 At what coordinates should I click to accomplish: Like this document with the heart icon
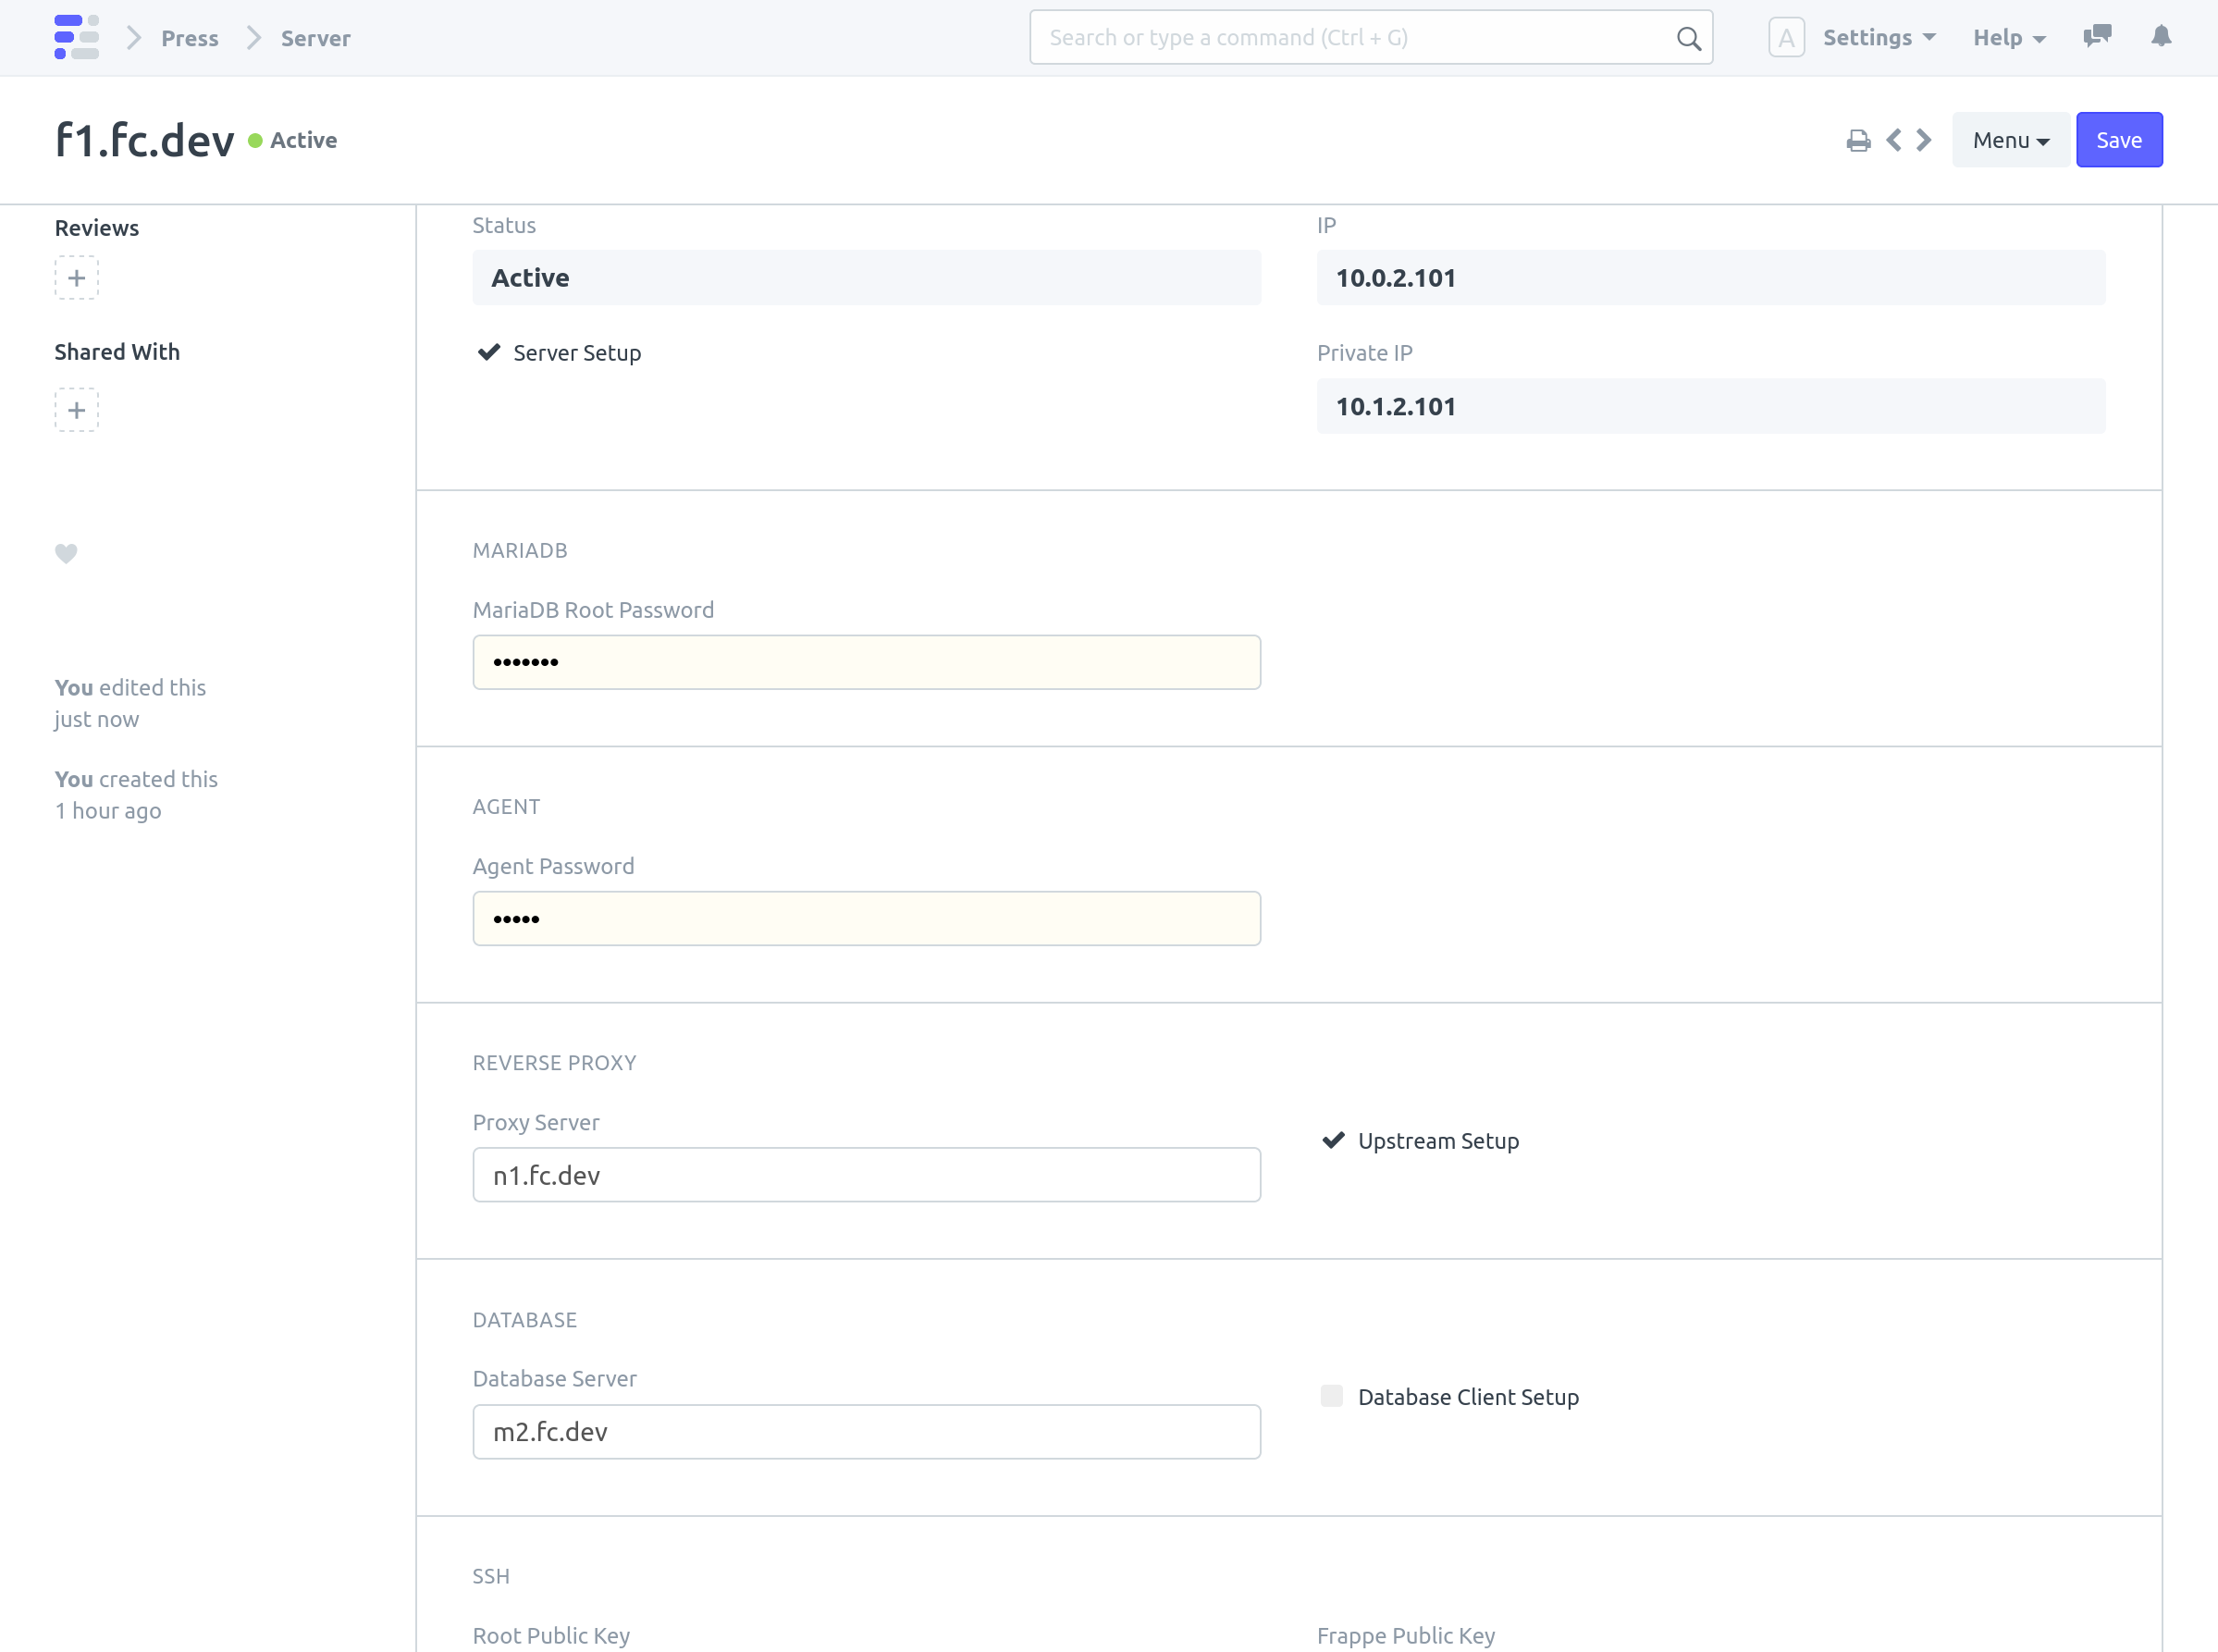66,553
